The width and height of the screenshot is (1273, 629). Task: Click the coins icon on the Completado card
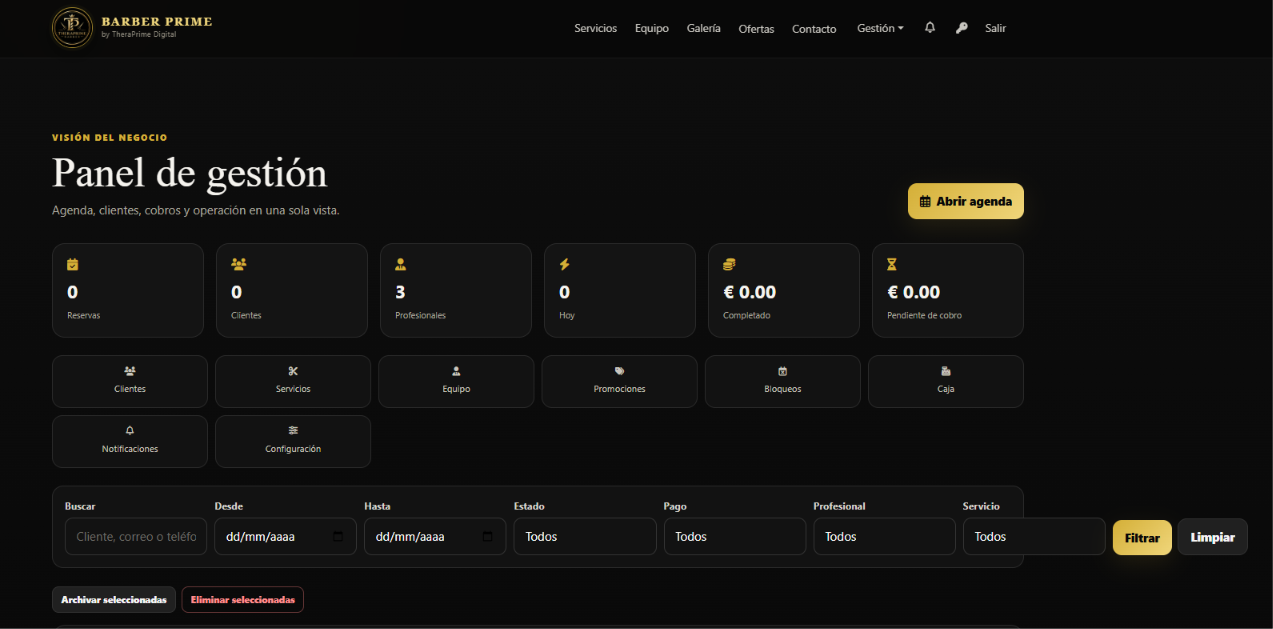point(729,264)
